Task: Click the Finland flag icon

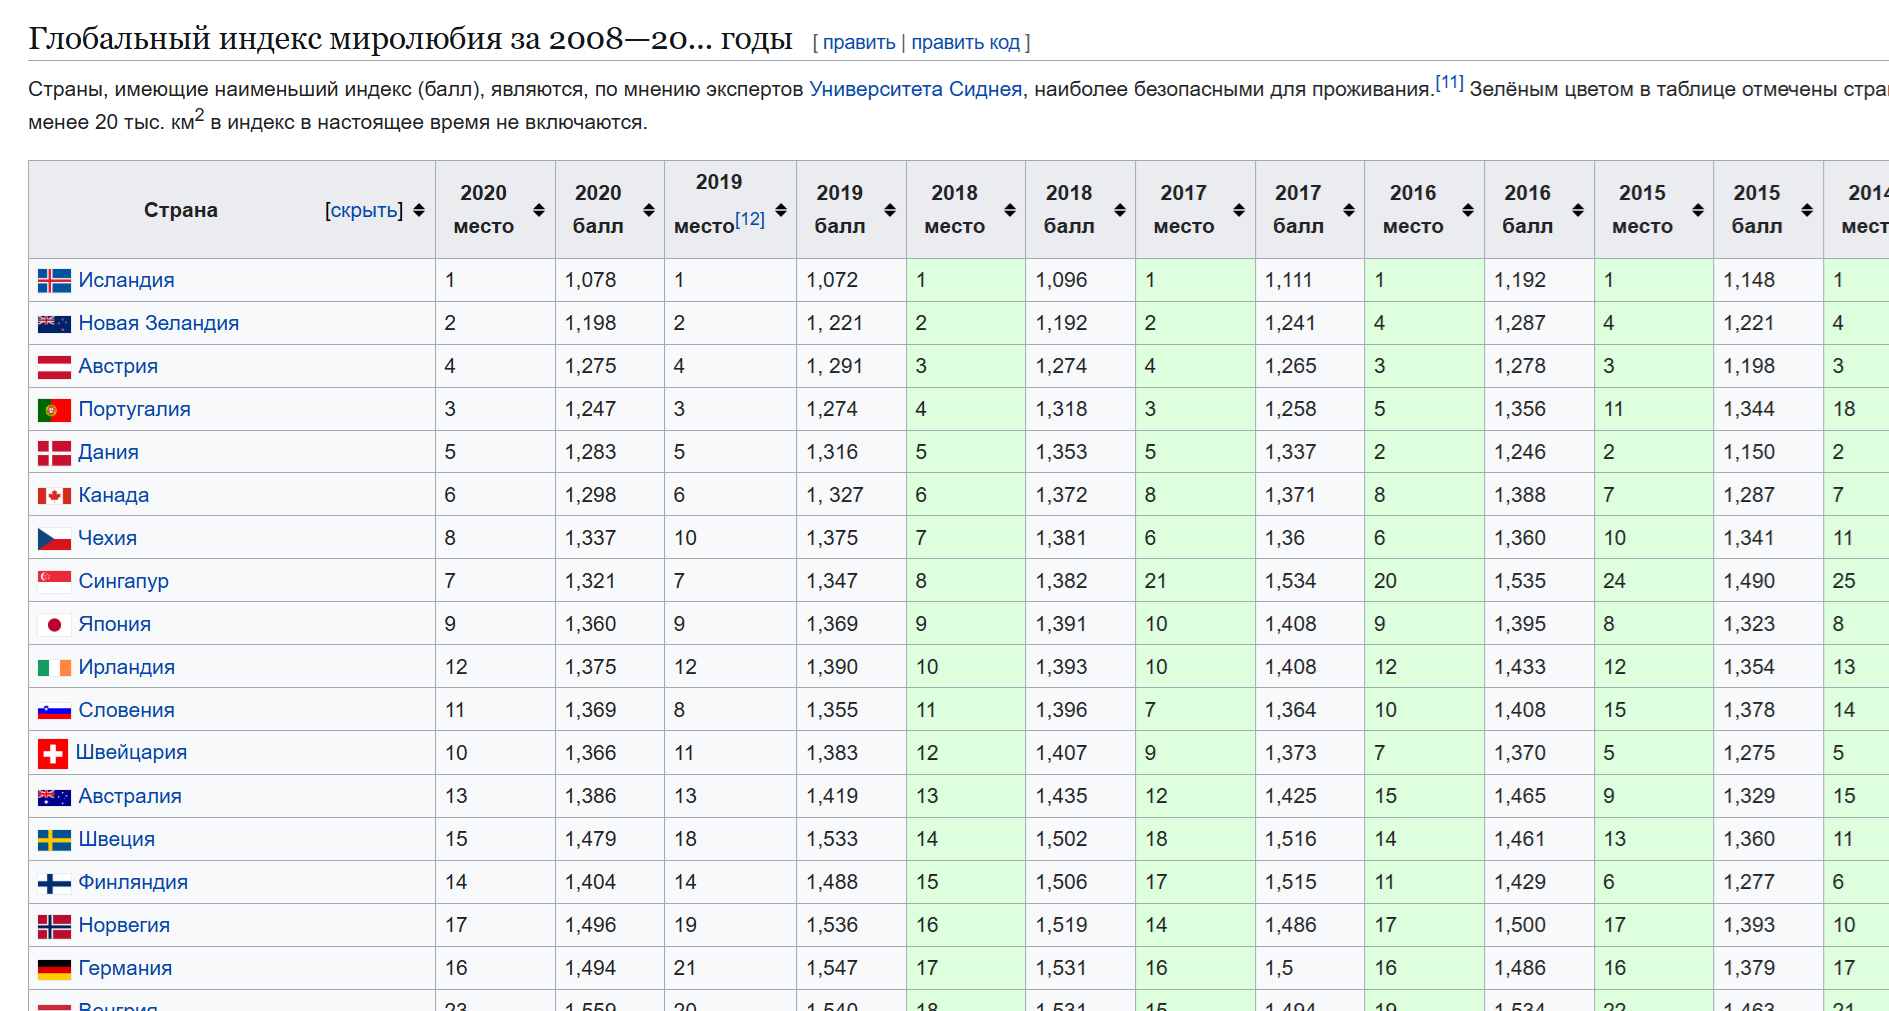Action: coord(54,883)
